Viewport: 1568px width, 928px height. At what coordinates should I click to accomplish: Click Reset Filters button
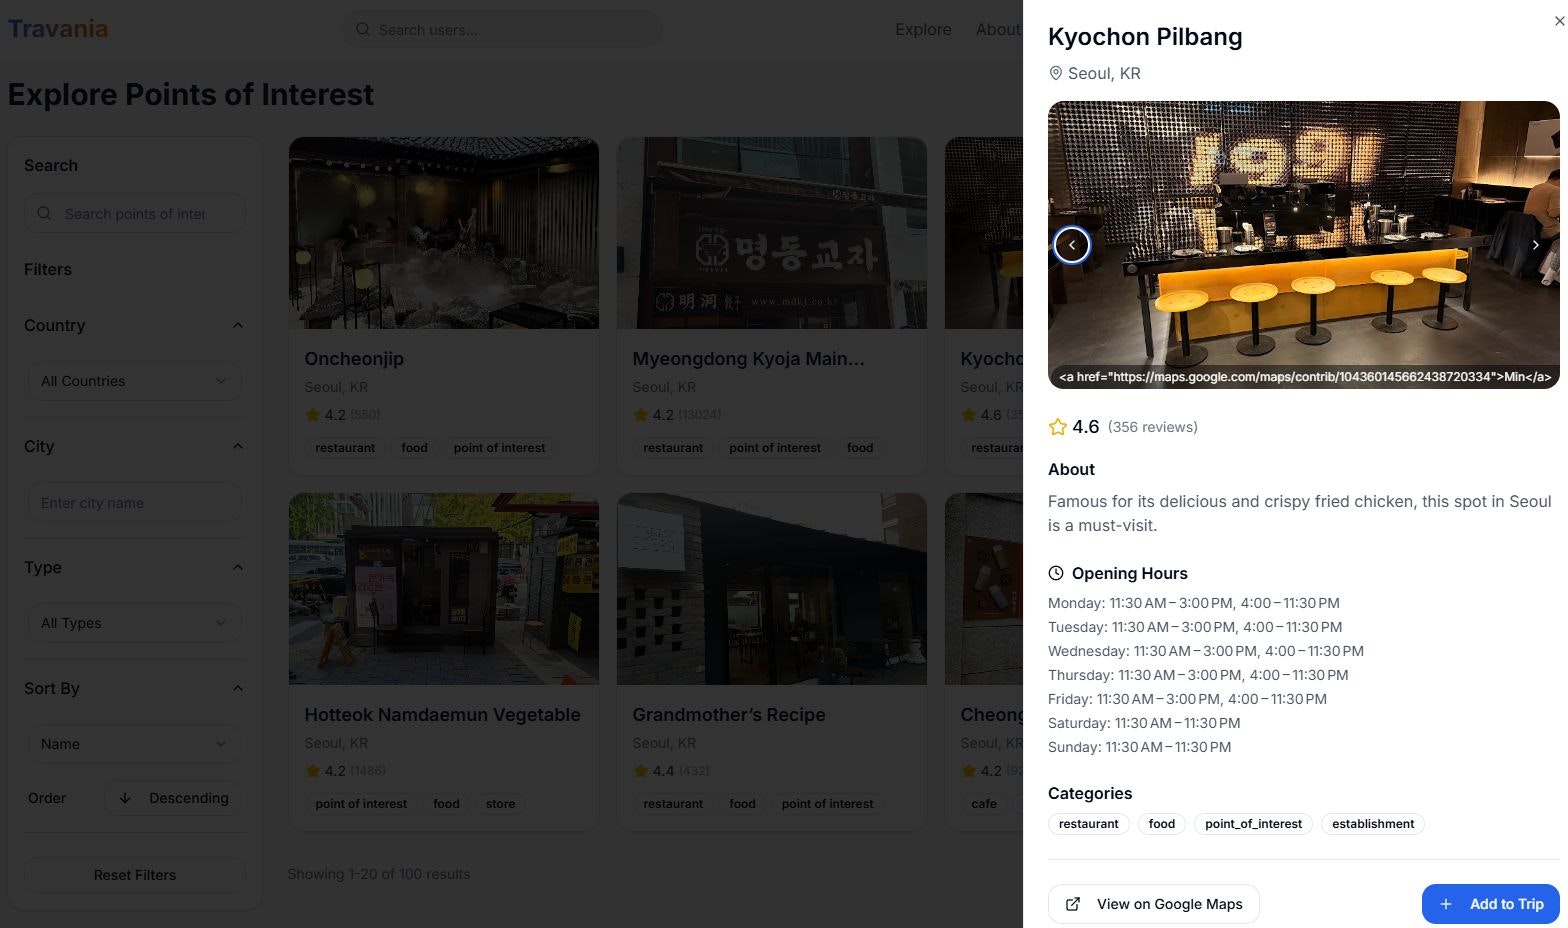[x=134, y=875]
